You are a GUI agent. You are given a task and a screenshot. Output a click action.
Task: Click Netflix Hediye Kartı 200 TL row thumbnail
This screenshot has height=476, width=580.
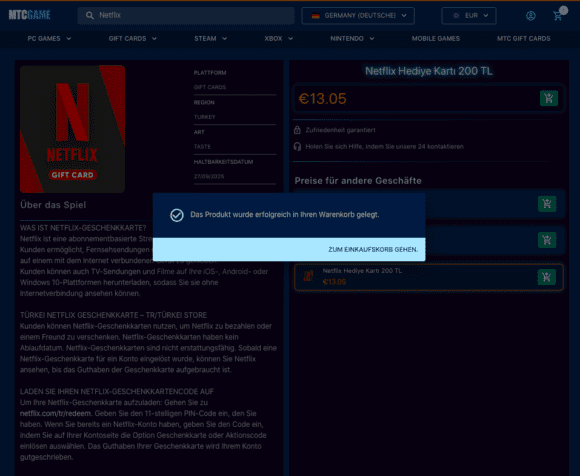[x=308, y=276]
